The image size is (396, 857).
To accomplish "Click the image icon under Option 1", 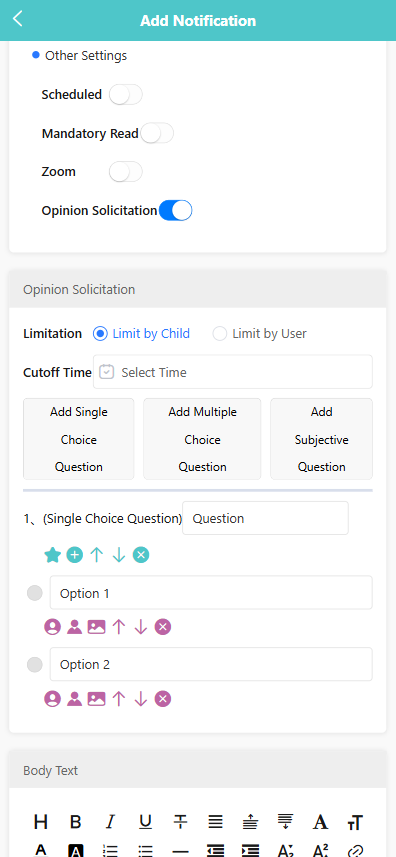I will pos(96,627).
